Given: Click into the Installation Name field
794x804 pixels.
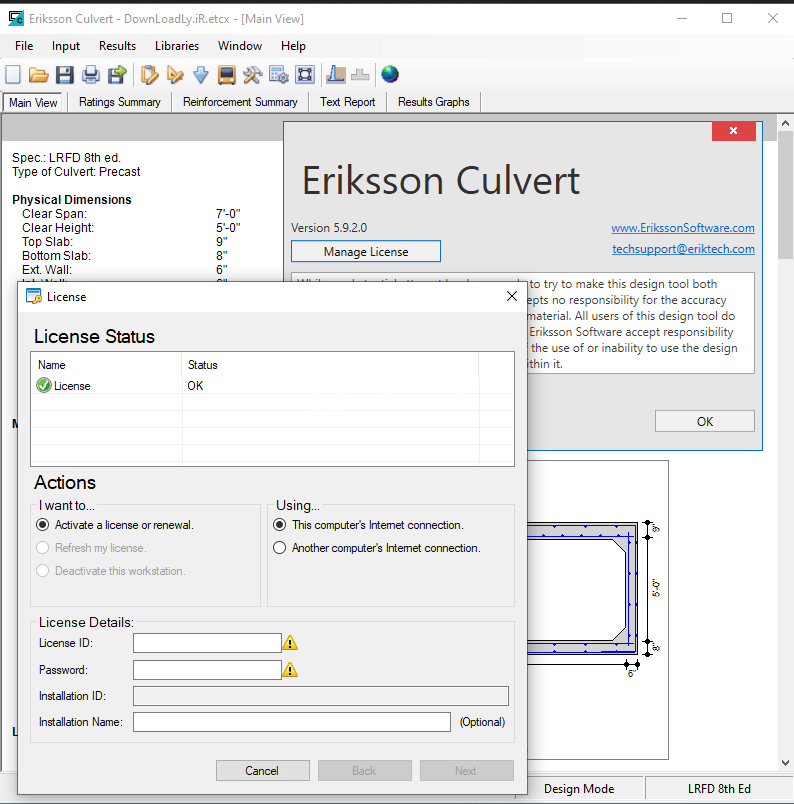Looking at the screenshot, I should point(292,722).
